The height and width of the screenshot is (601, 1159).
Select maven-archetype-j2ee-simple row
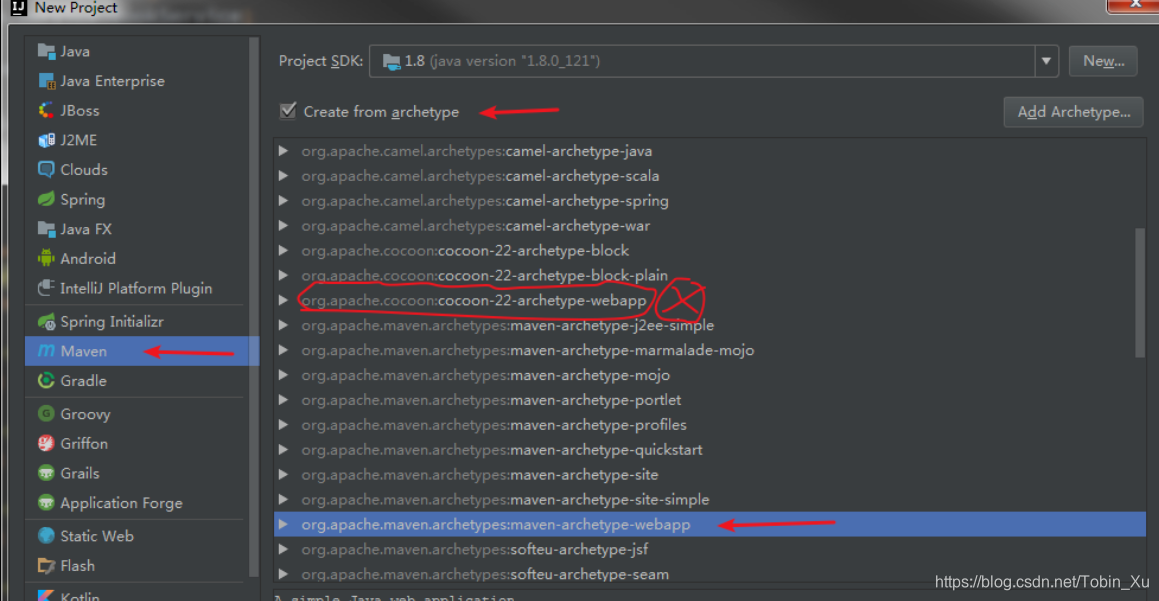tap(710, 325)
